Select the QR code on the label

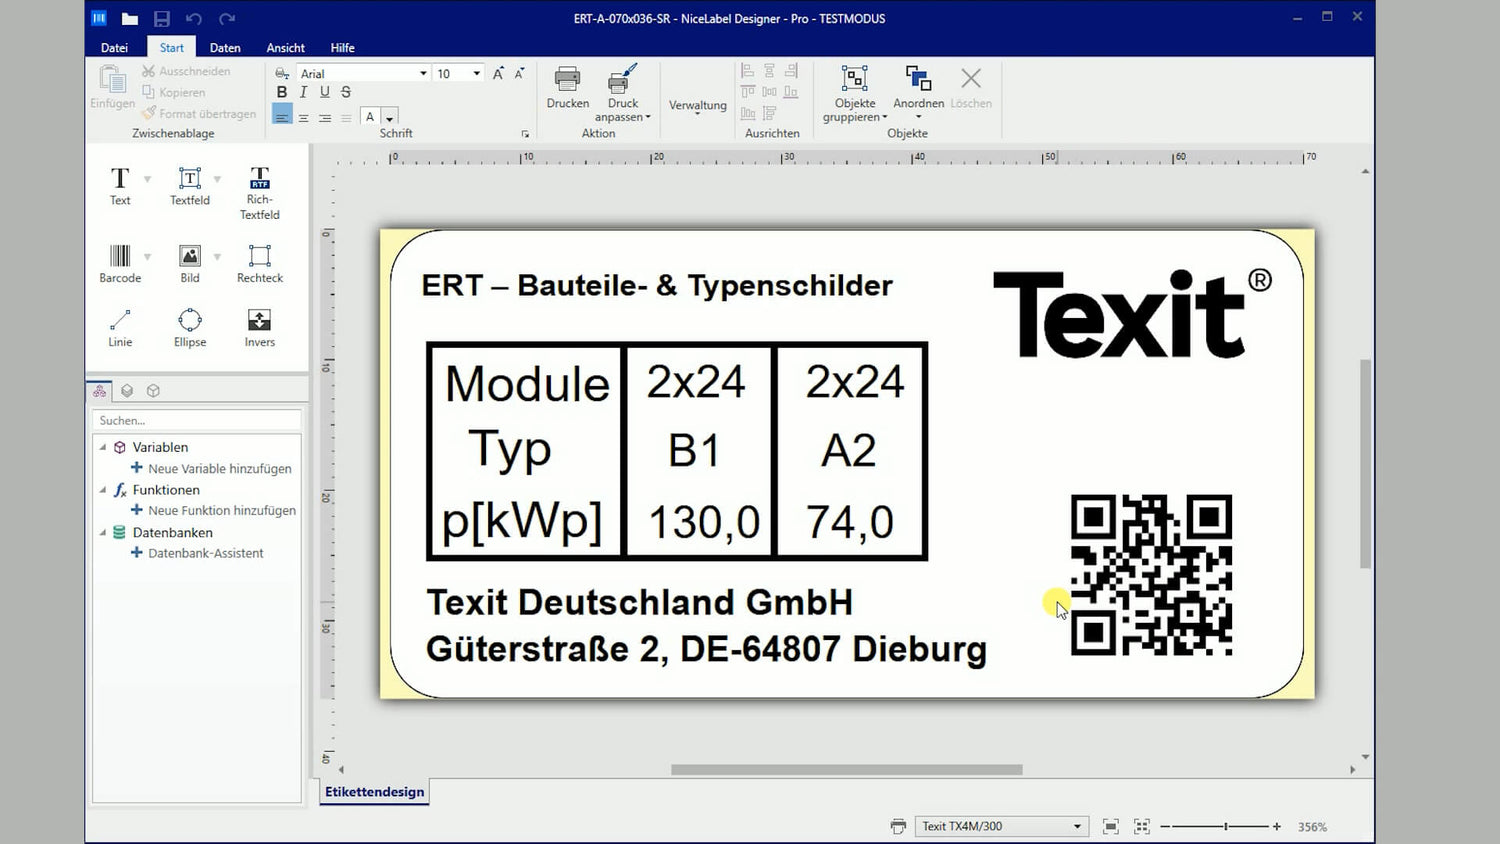[x=1151, y=575]
